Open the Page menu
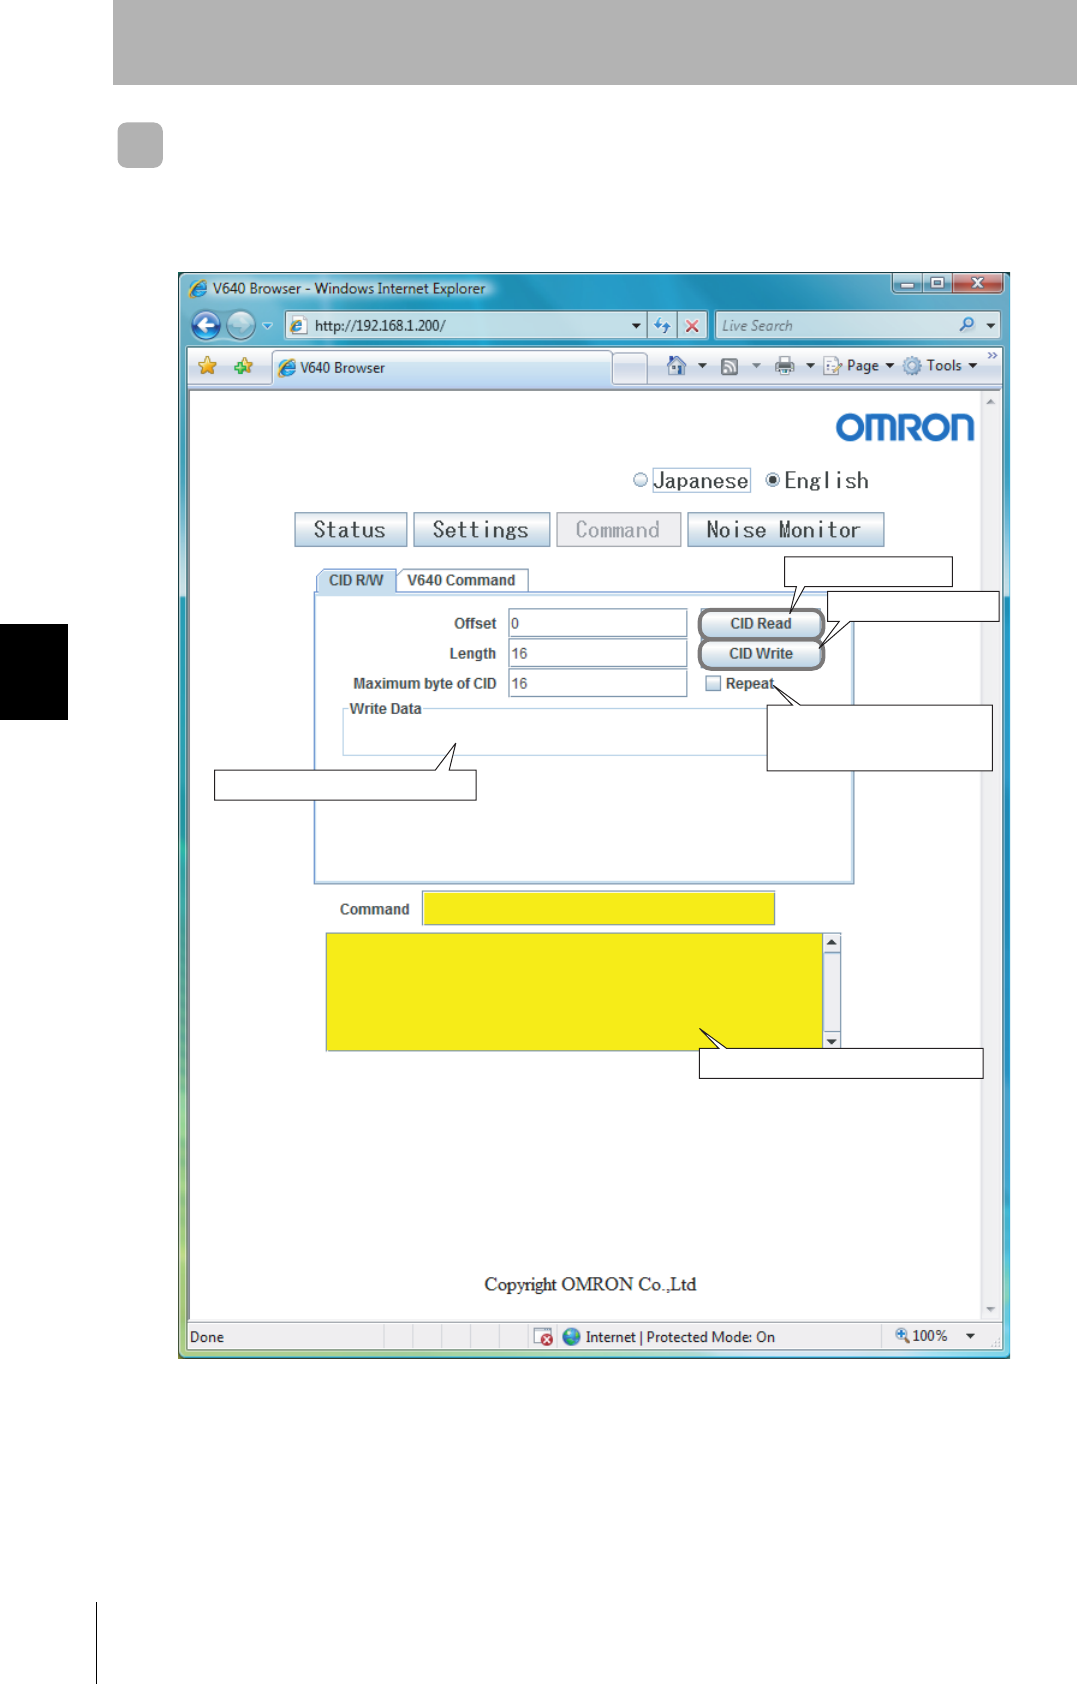The image size is (1077, 1684). pyautogui.click(x=859, y=366)
